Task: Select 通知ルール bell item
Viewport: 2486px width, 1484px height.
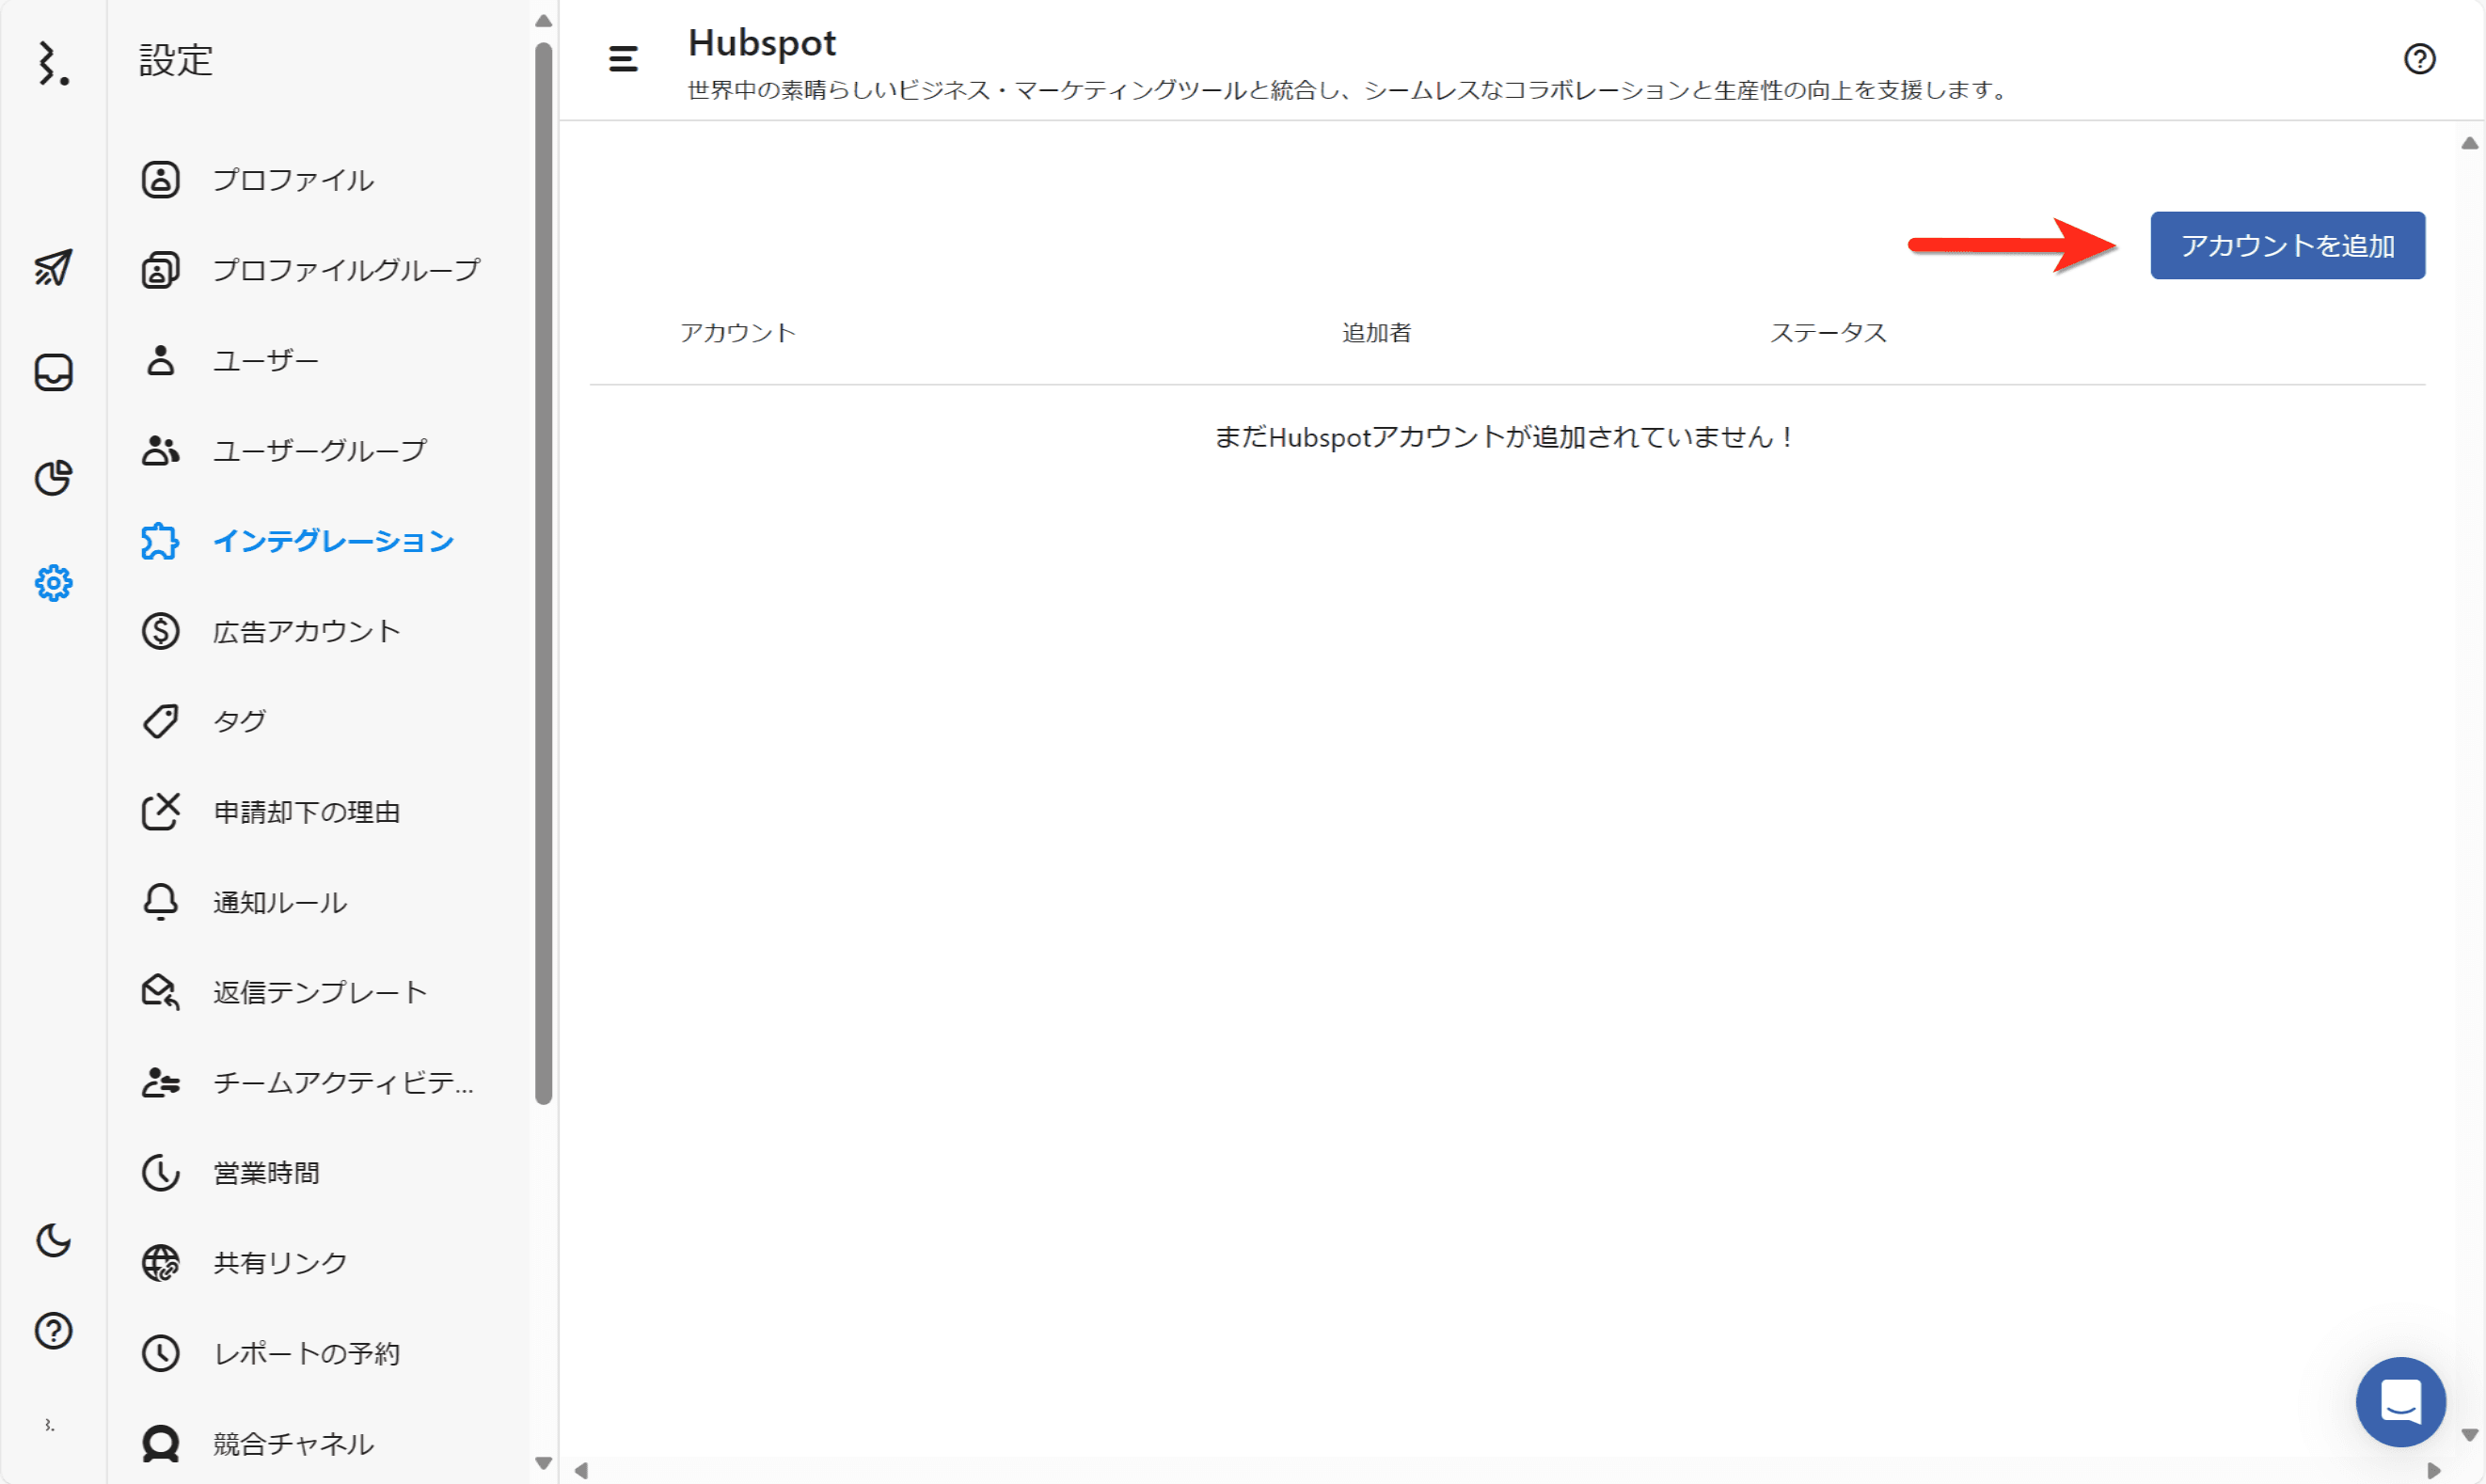Action: pyautogui.click(x=280, y=902)
